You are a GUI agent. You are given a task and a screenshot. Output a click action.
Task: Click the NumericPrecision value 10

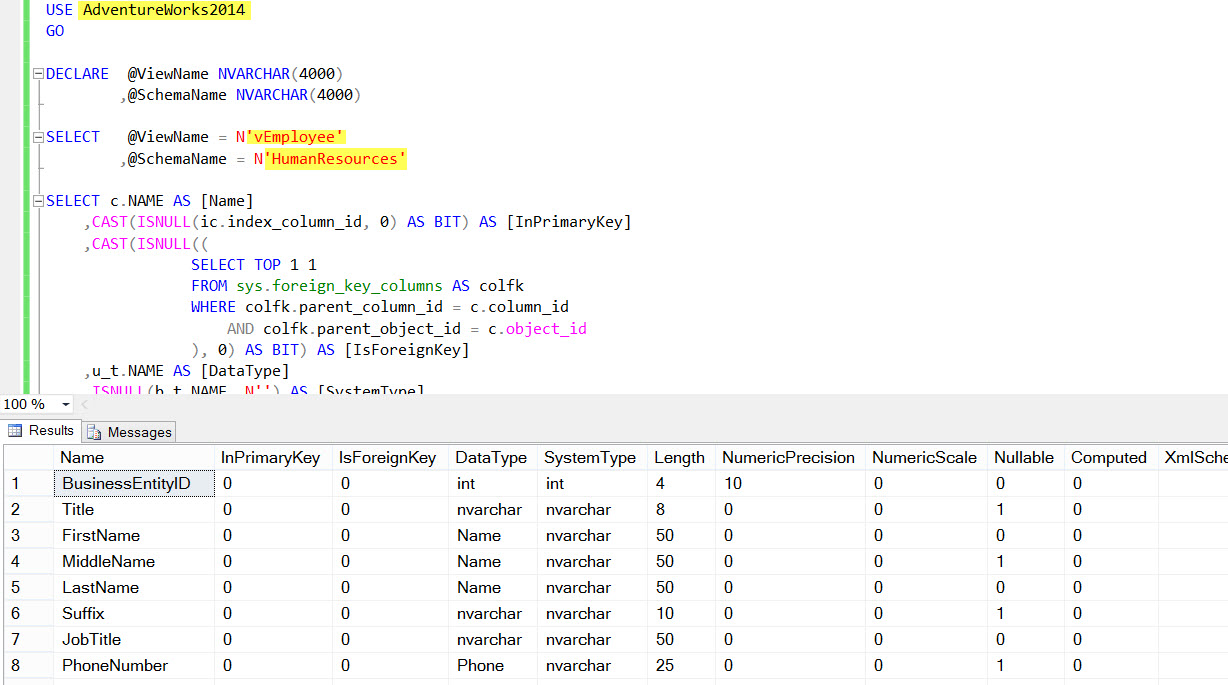tap(790, 484)
